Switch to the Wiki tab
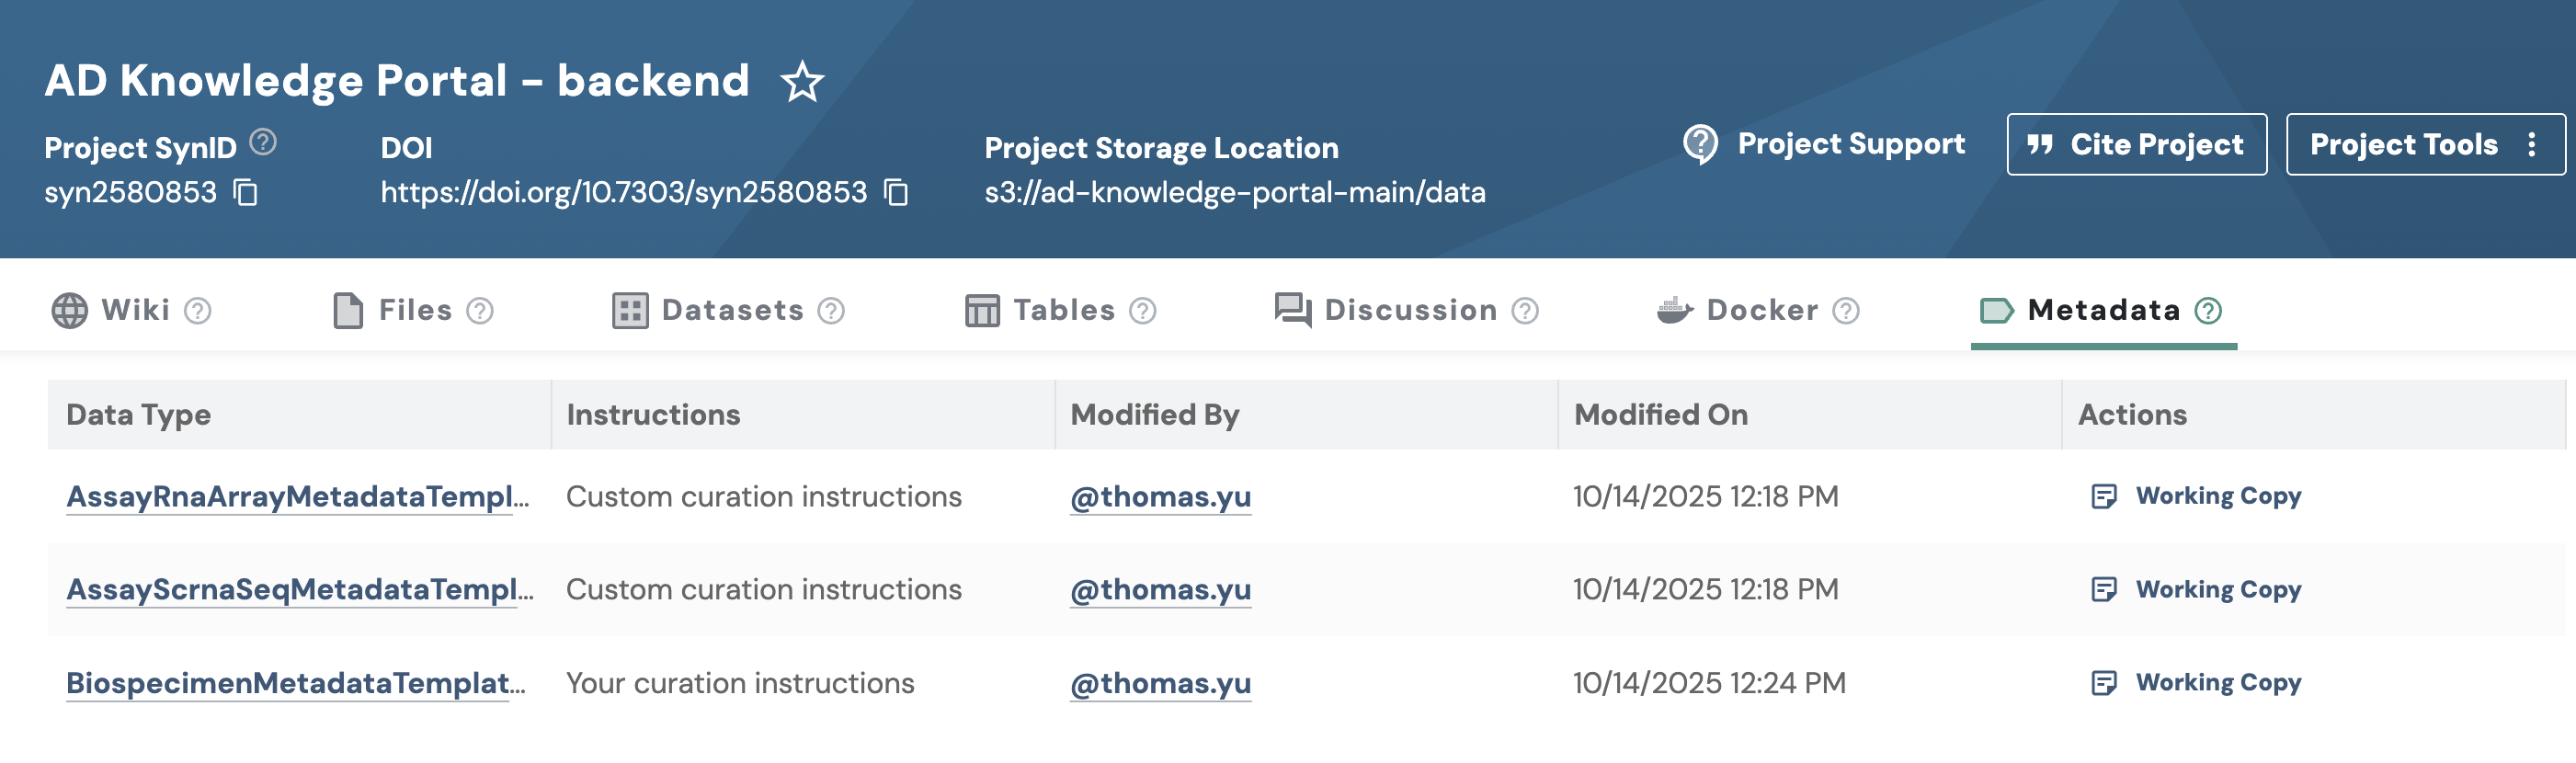This screenshot has width=2576, height=763. click(x=134, y=311)
